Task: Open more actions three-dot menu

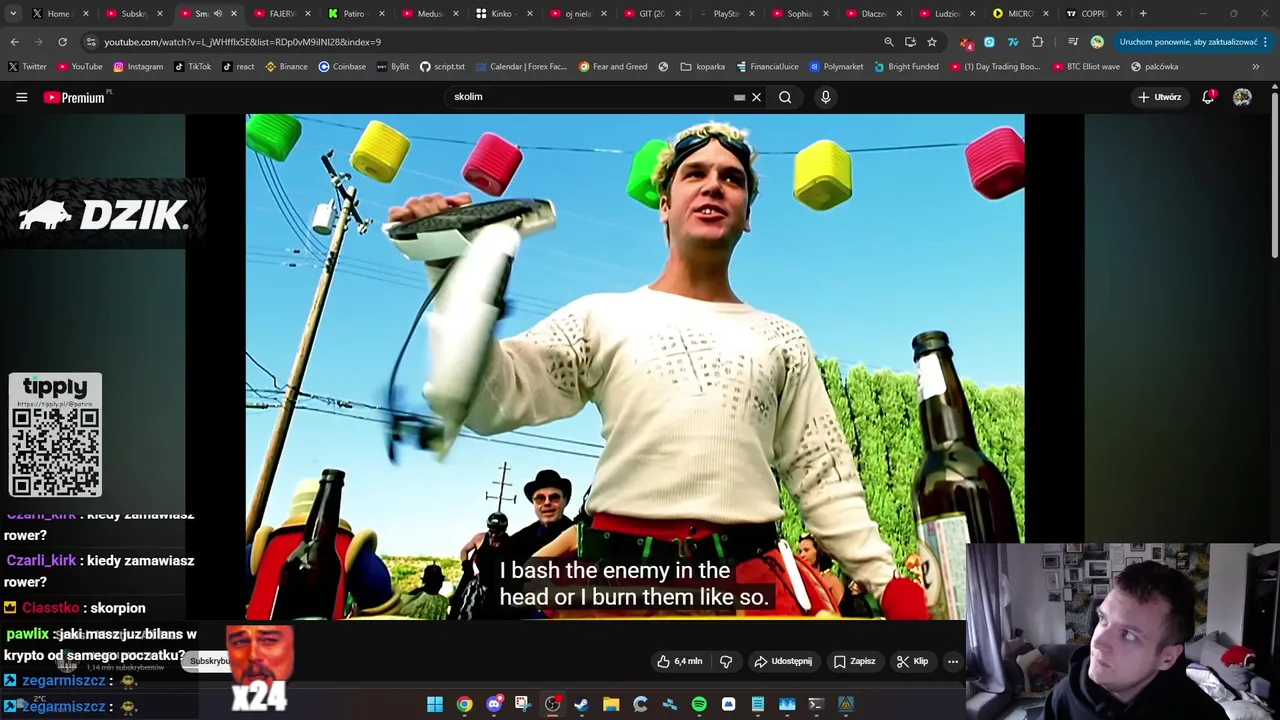Action: pos(952,661)
